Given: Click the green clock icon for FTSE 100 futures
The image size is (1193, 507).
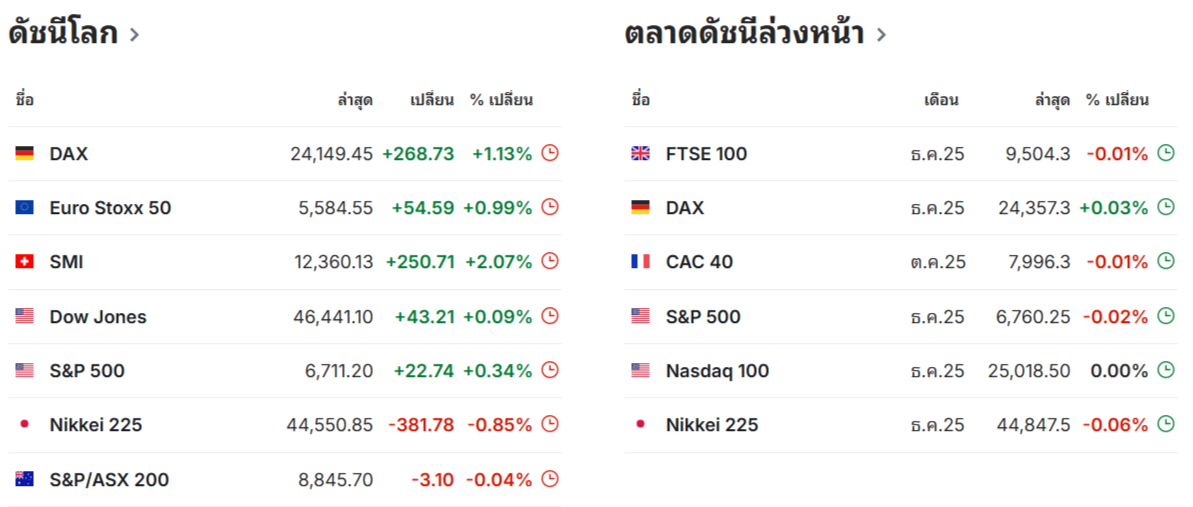Looking at the screenshot, I should tap(1166, 153).
